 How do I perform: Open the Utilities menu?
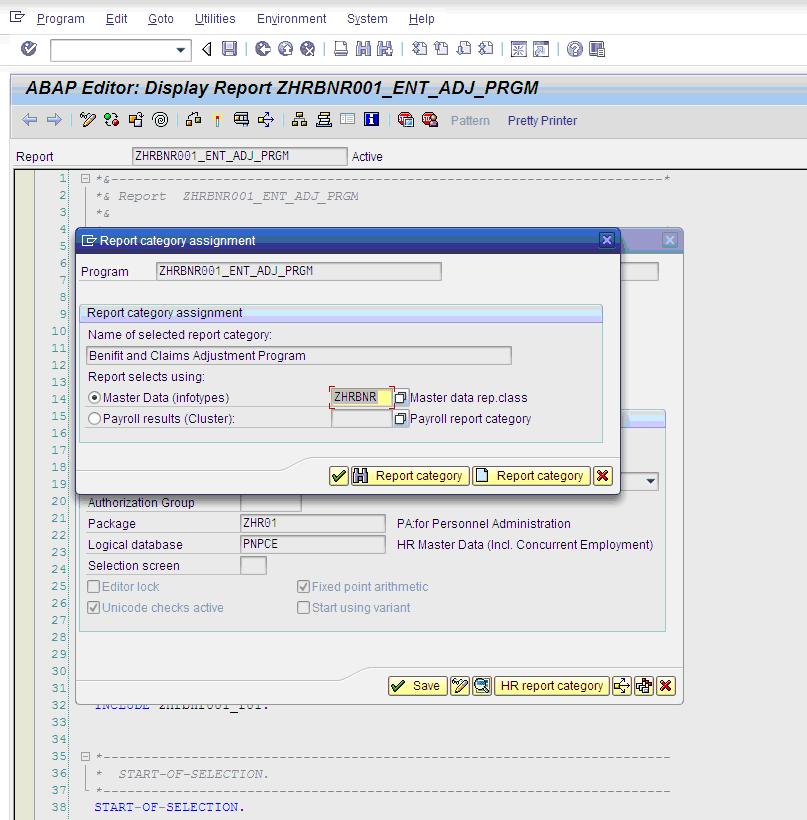coord(215,19)
